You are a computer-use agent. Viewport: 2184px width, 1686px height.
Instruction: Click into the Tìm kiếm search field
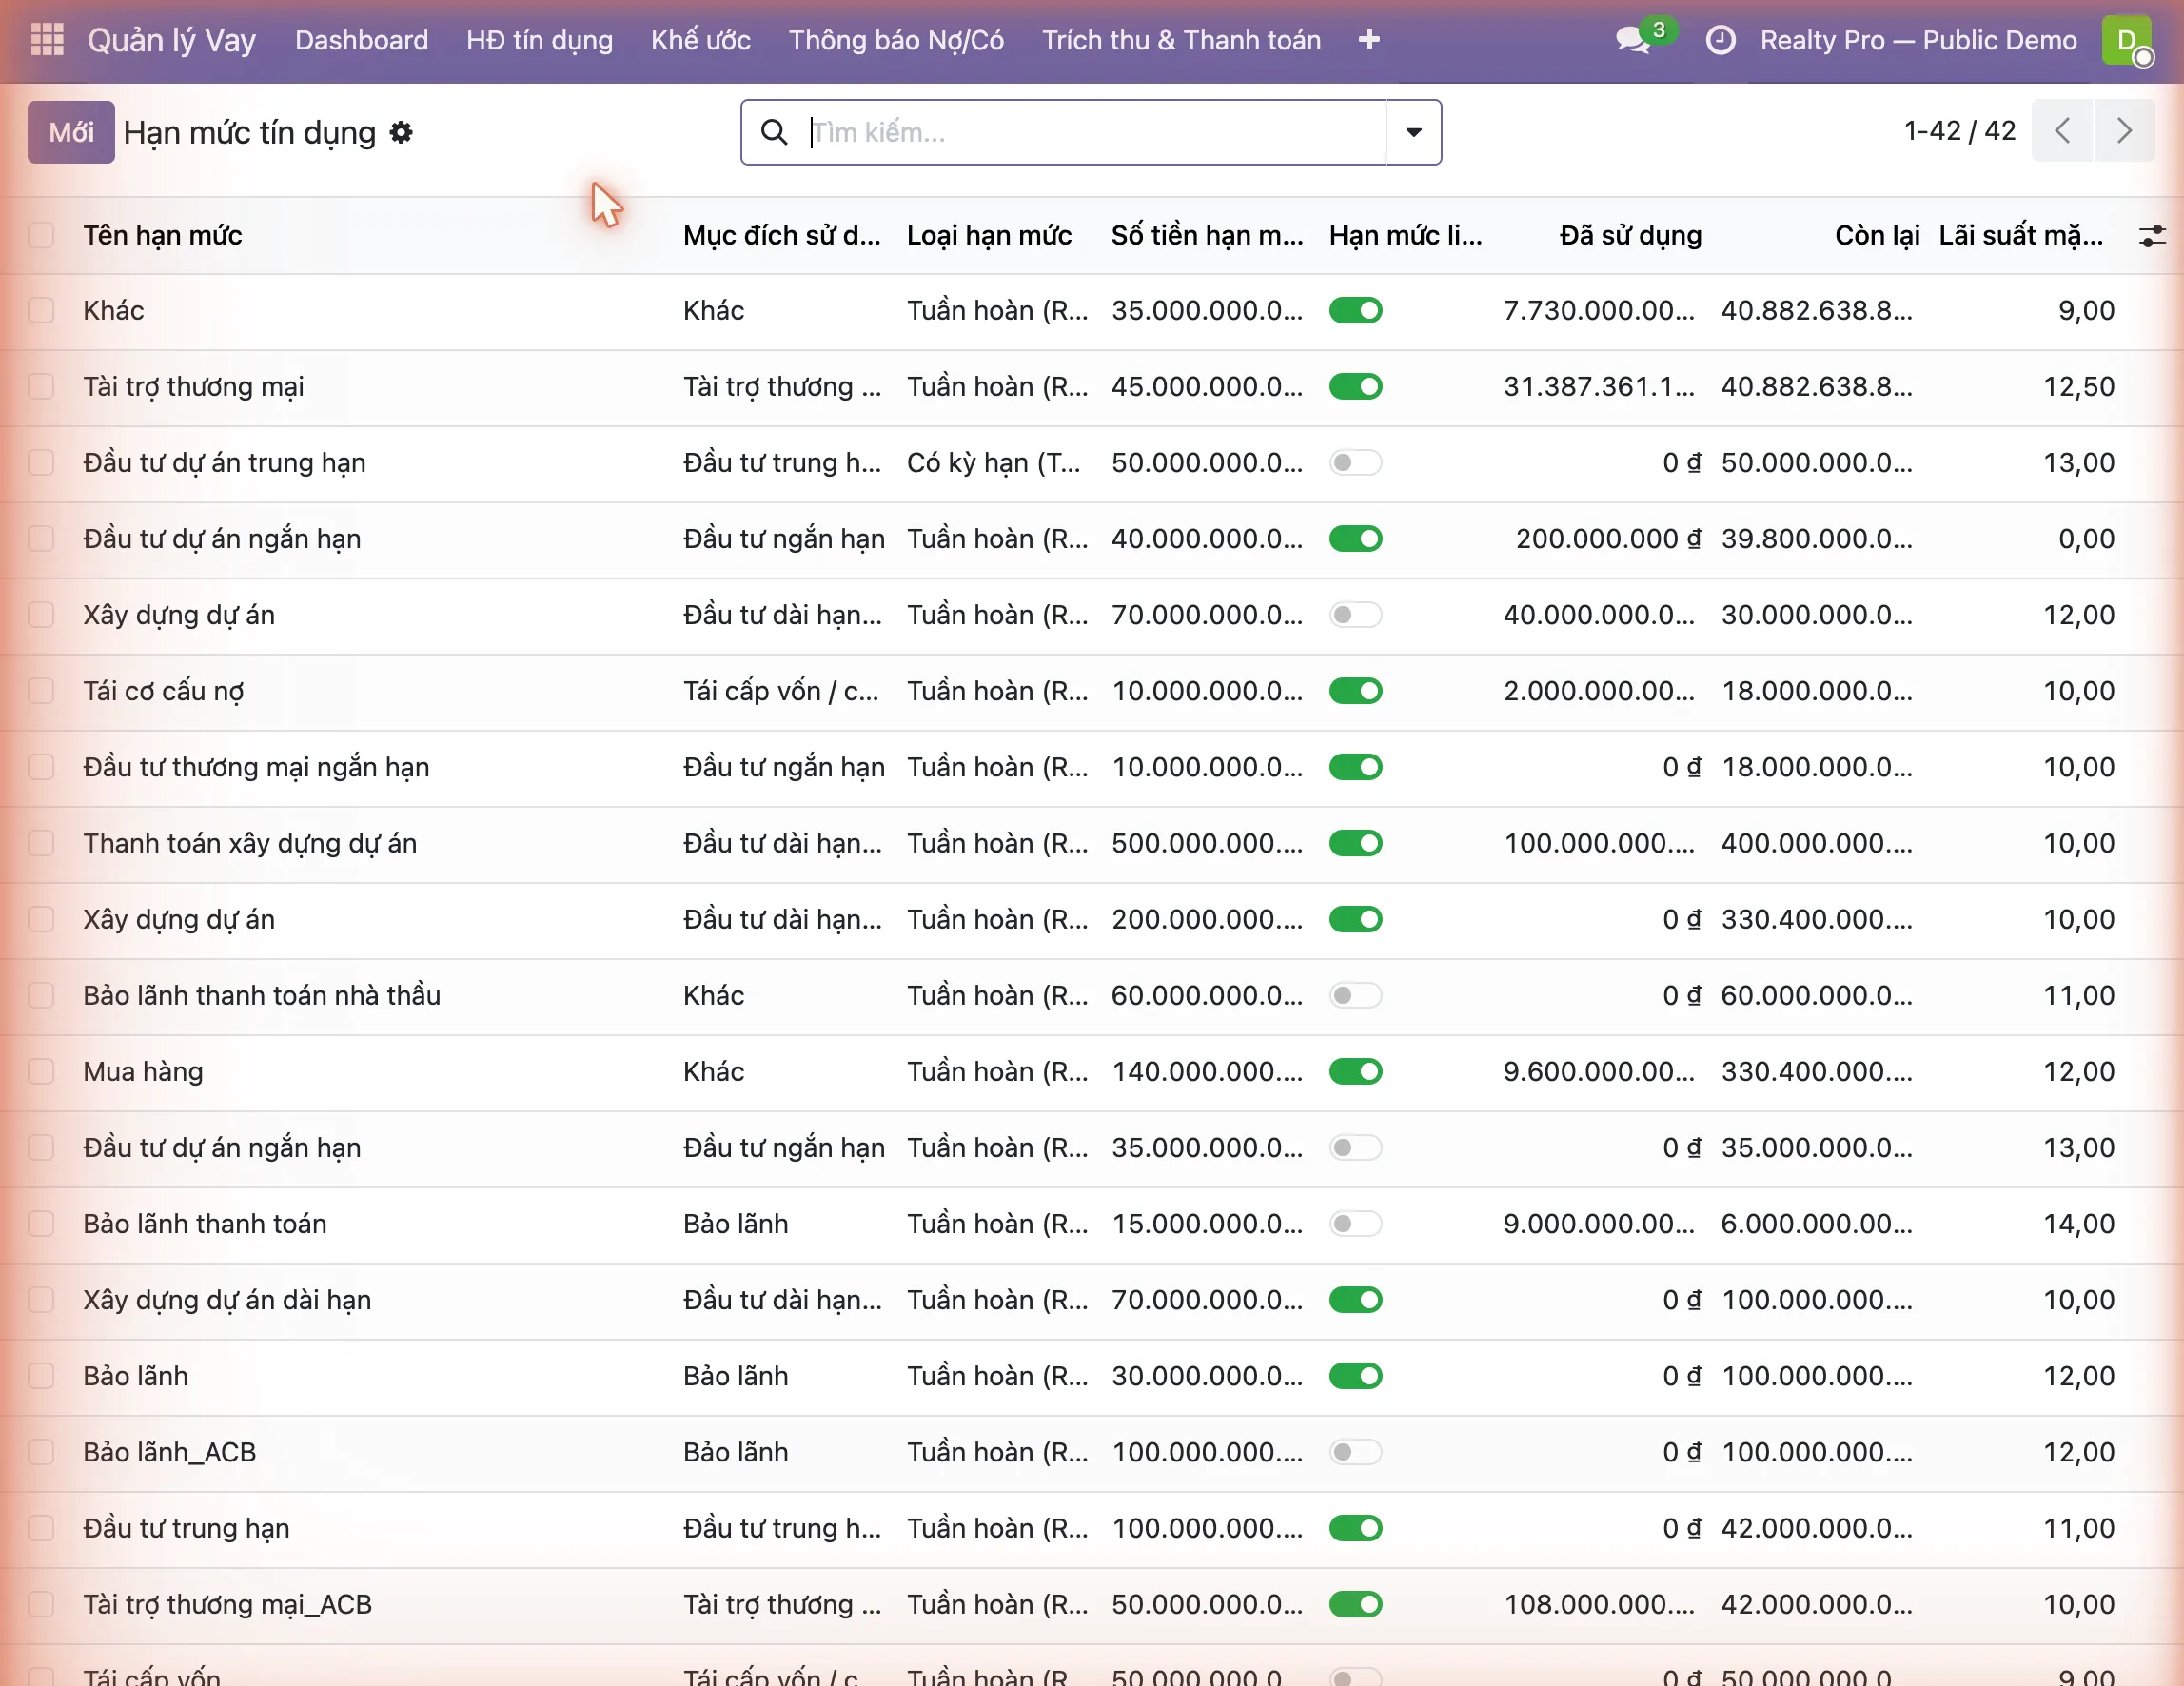click(1095, 132)
